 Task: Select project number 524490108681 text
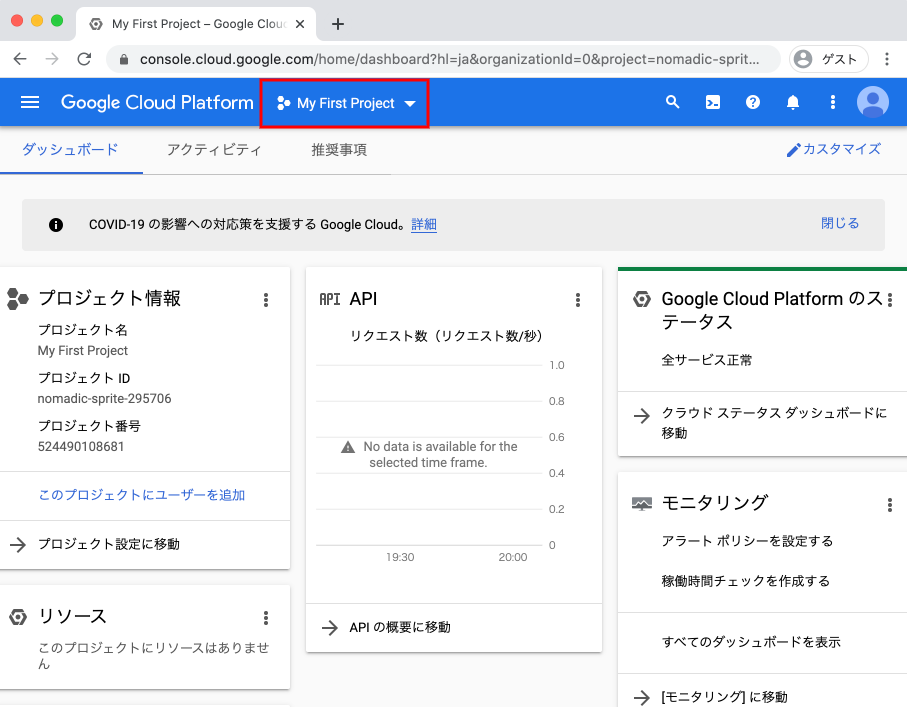point(81,447)
